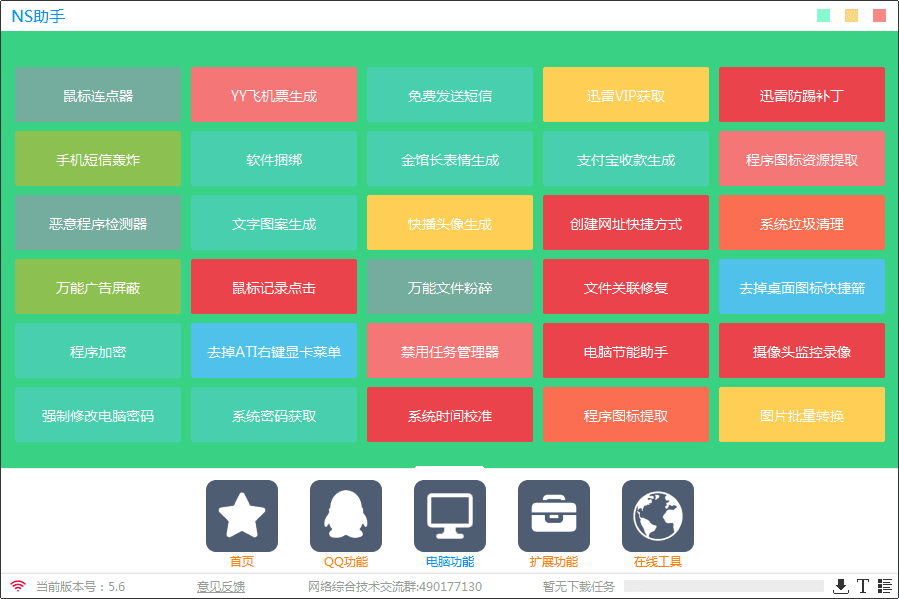Switch to the 首页 tab

pyautogui.click(x=241, y=560)
